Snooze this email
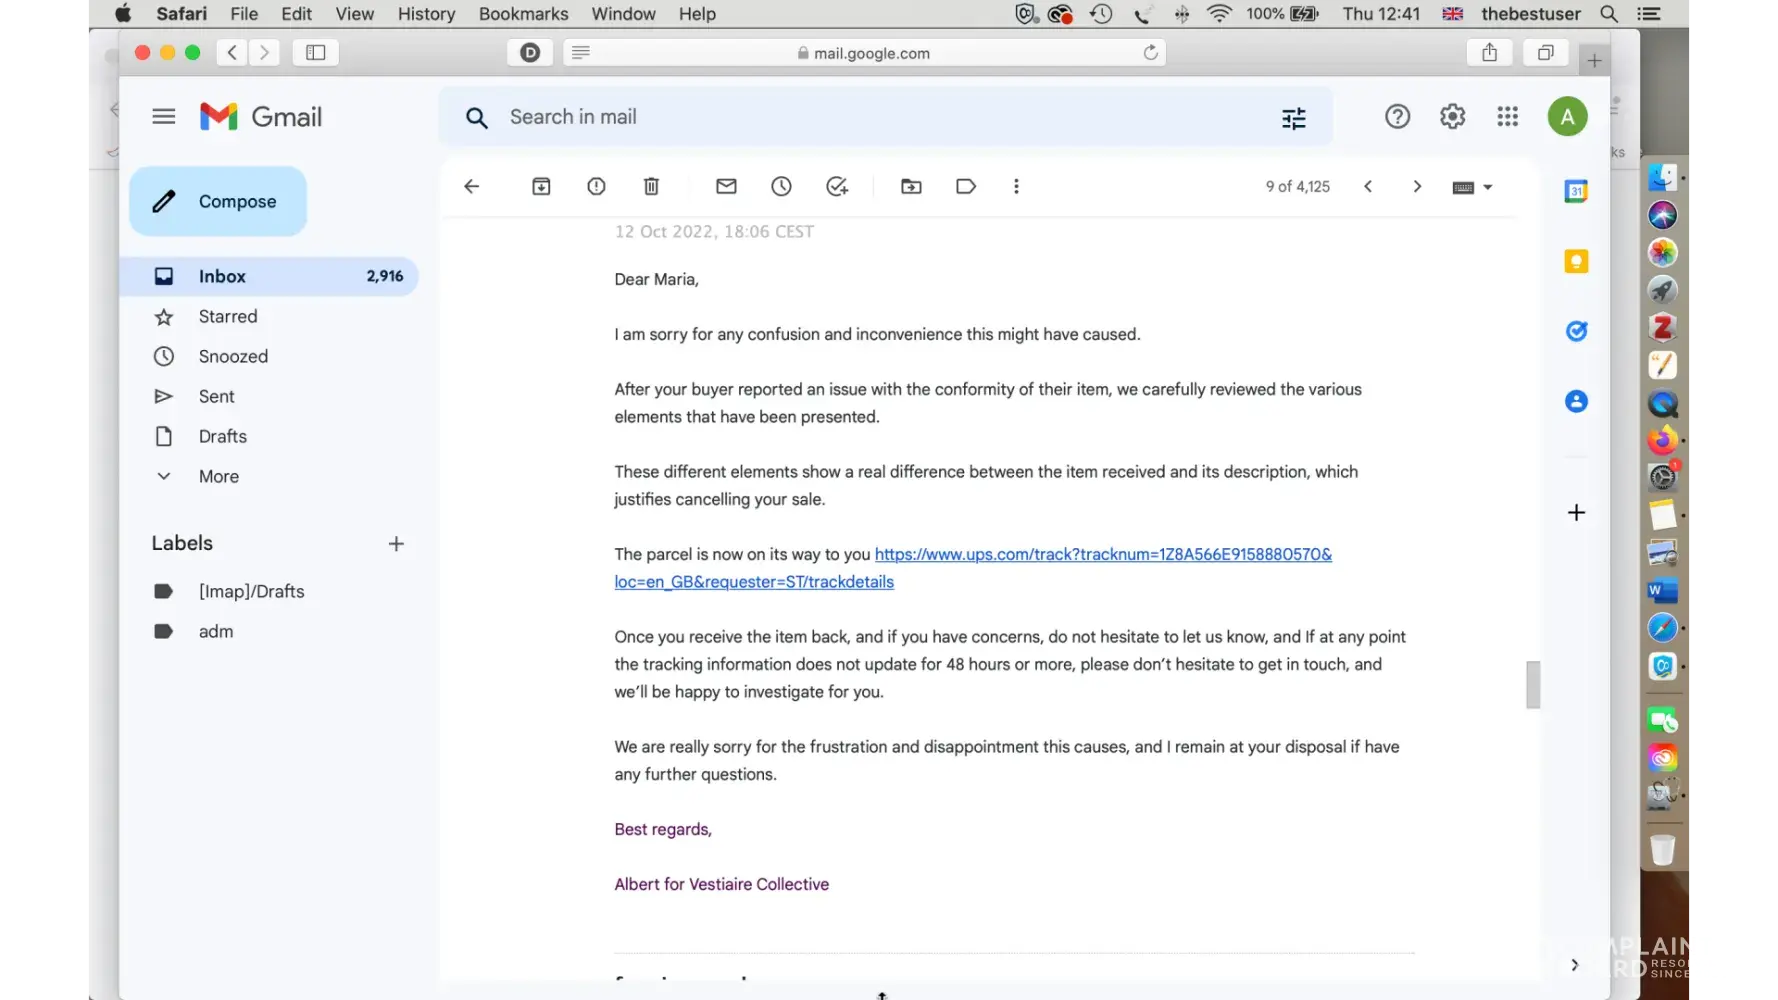 [x=781, y=186]
